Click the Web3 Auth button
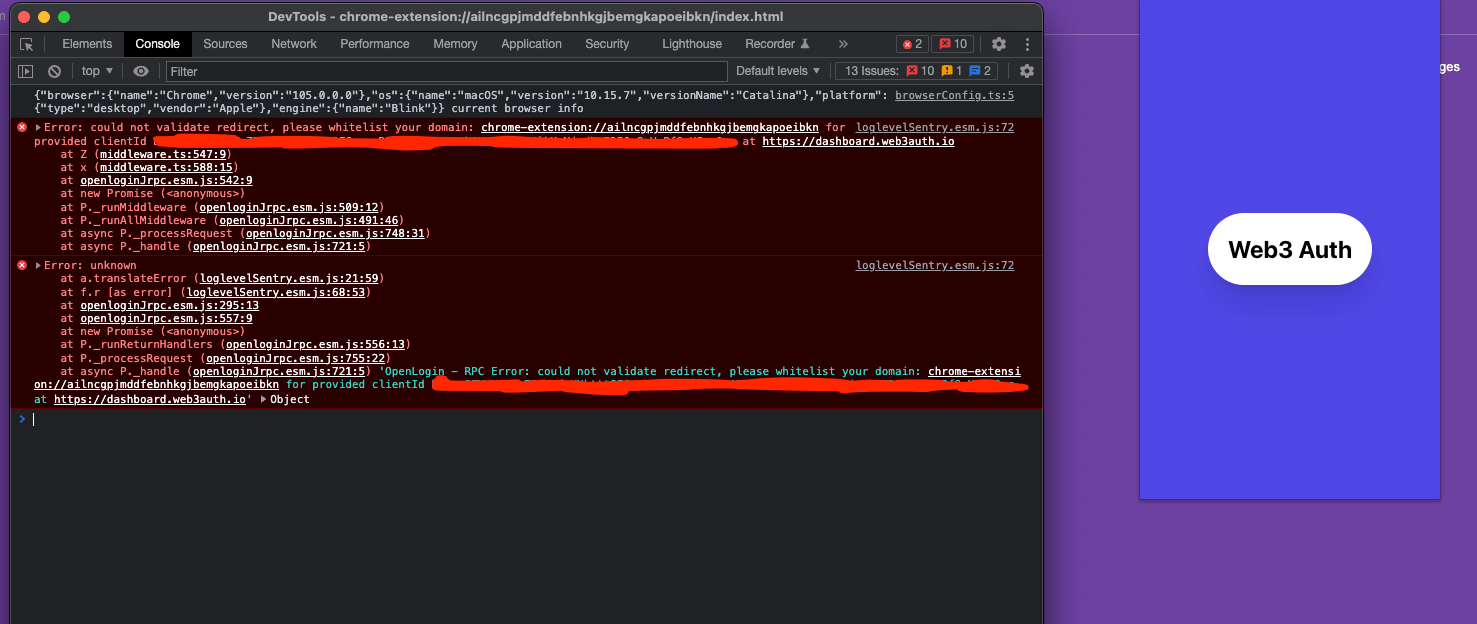The image size is (1477, 624). coord(1289,249)
